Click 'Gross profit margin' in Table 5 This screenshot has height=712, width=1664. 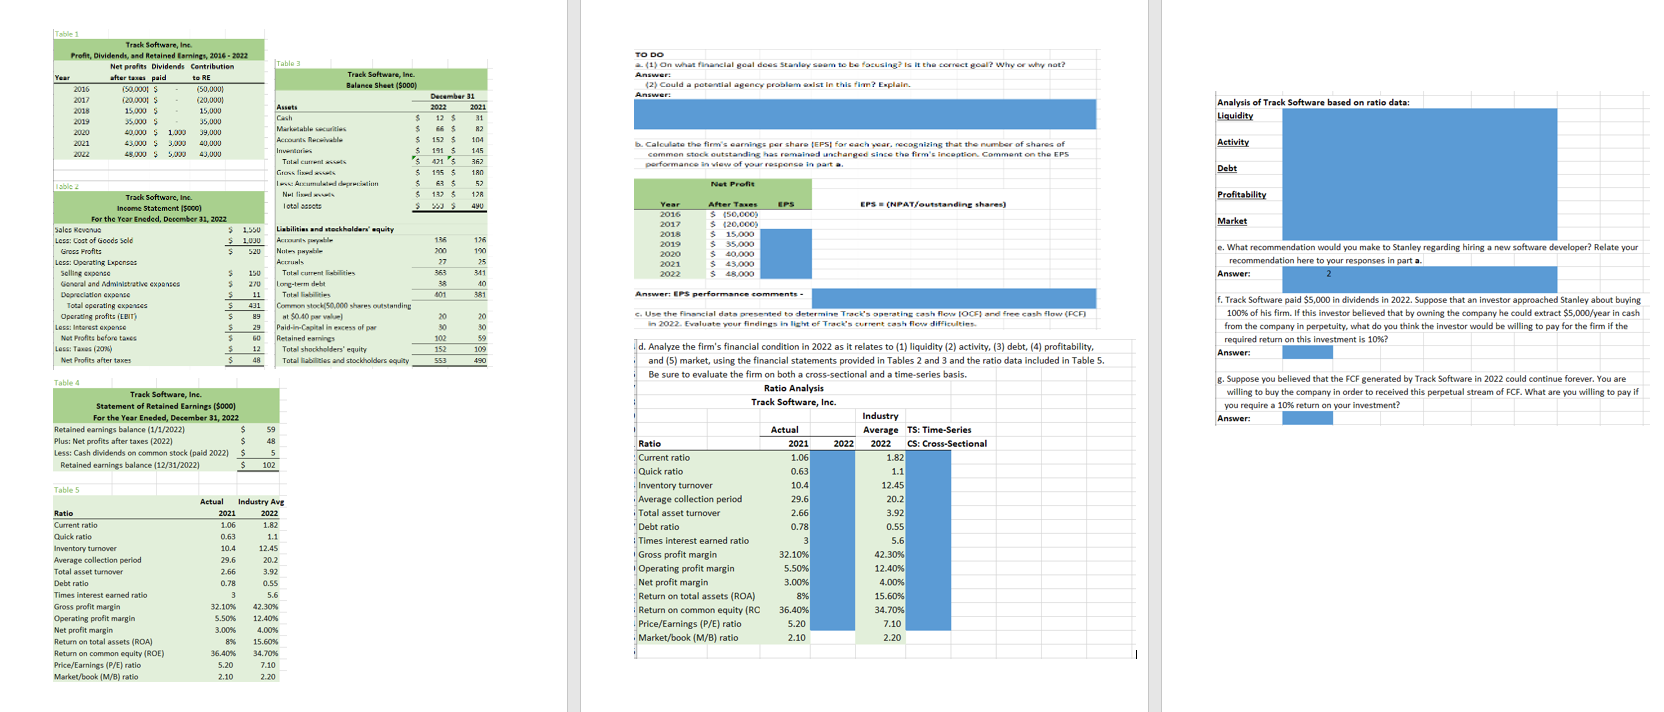click(x=87, y=606)
